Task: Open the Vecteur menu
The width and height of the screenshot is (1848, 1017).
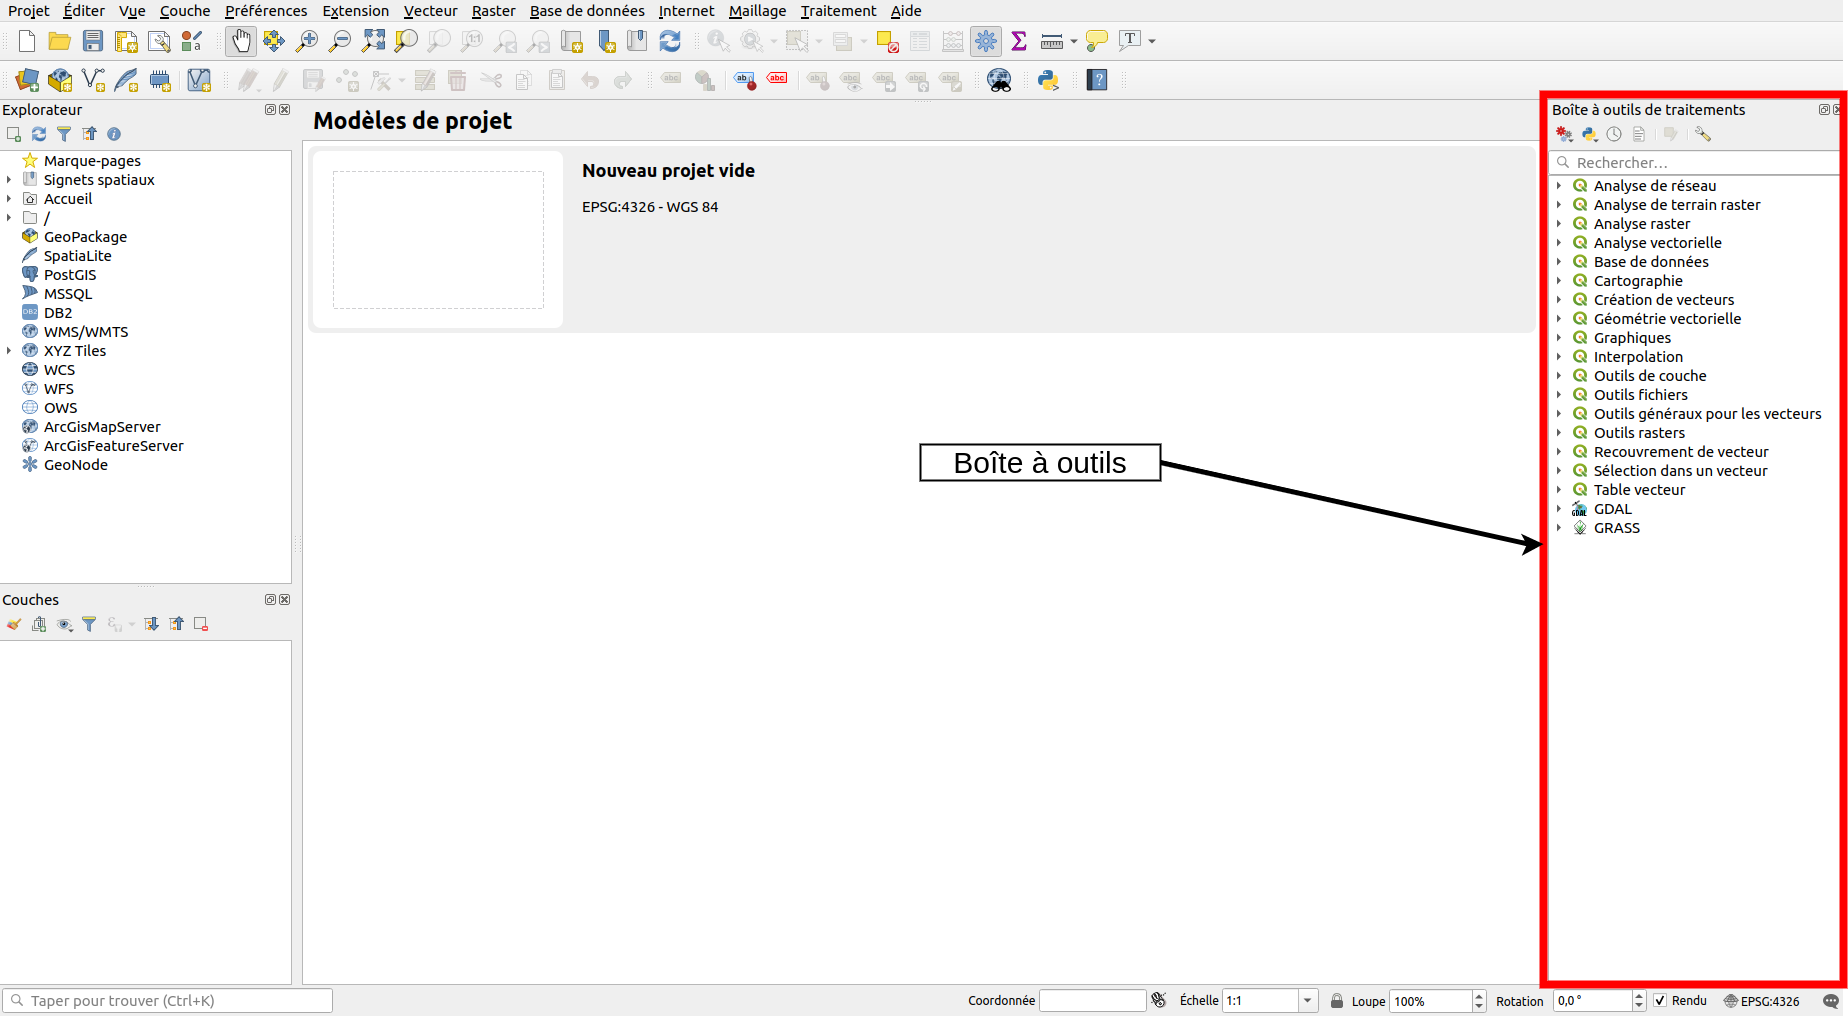Action: (x=430, y=11)
